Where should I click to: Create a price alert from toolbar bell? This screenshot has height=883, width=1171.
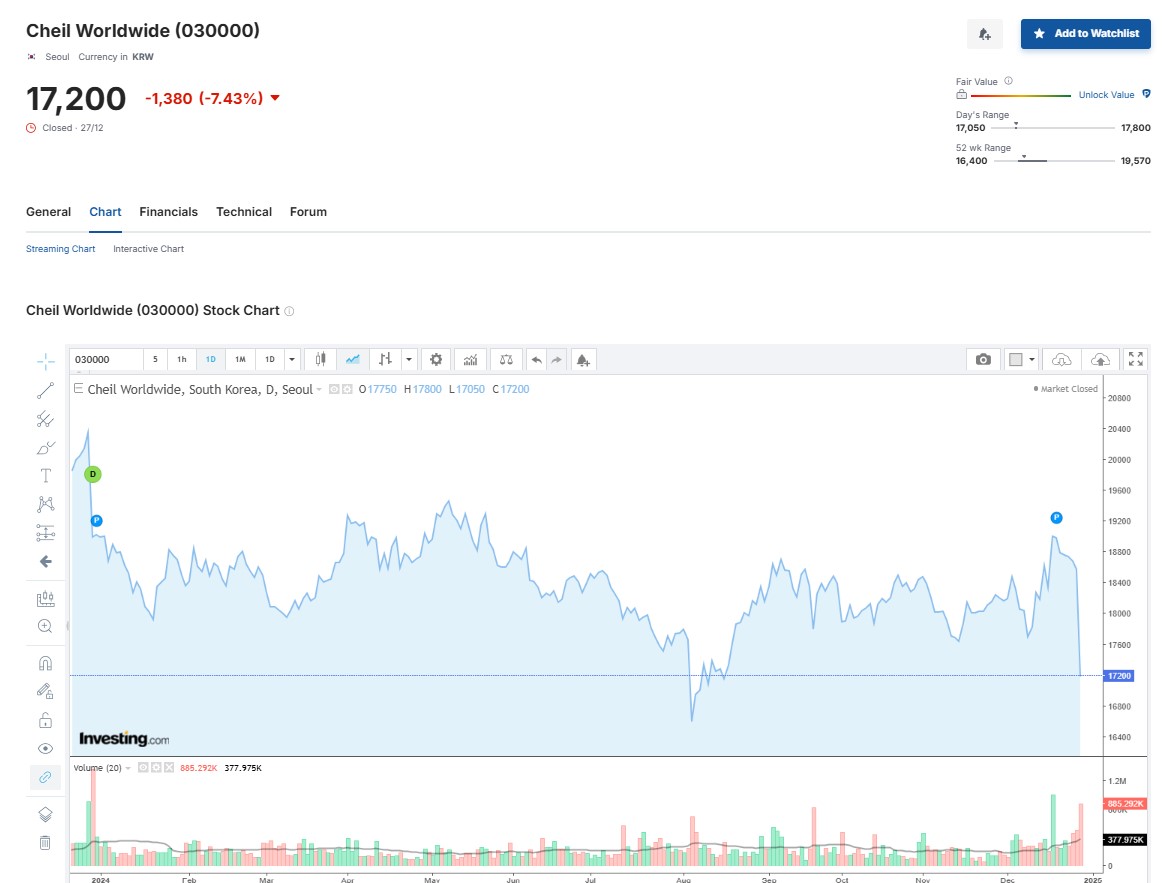583,360
